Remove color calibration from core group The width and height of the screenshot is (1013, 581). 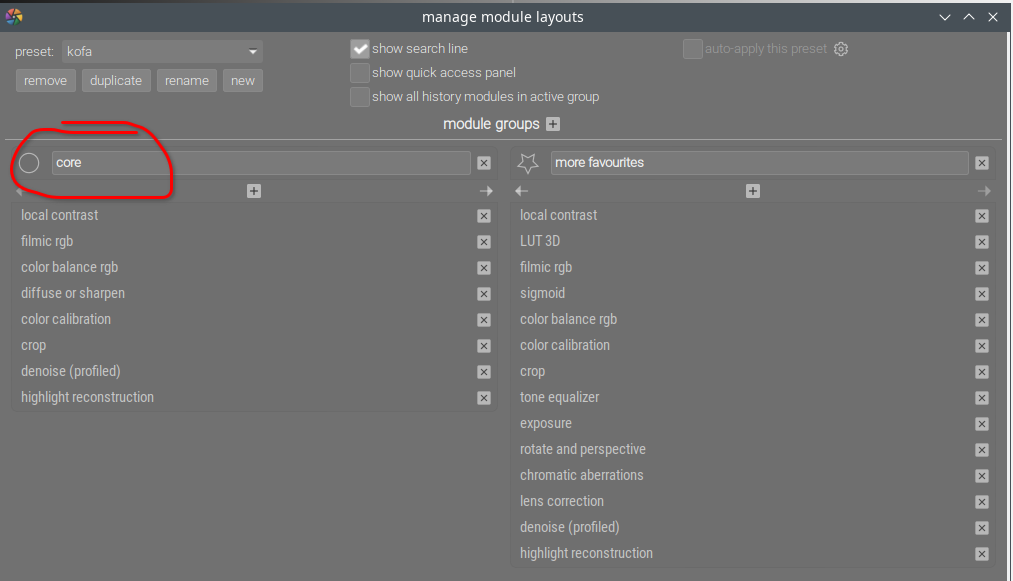coord(484,320)
